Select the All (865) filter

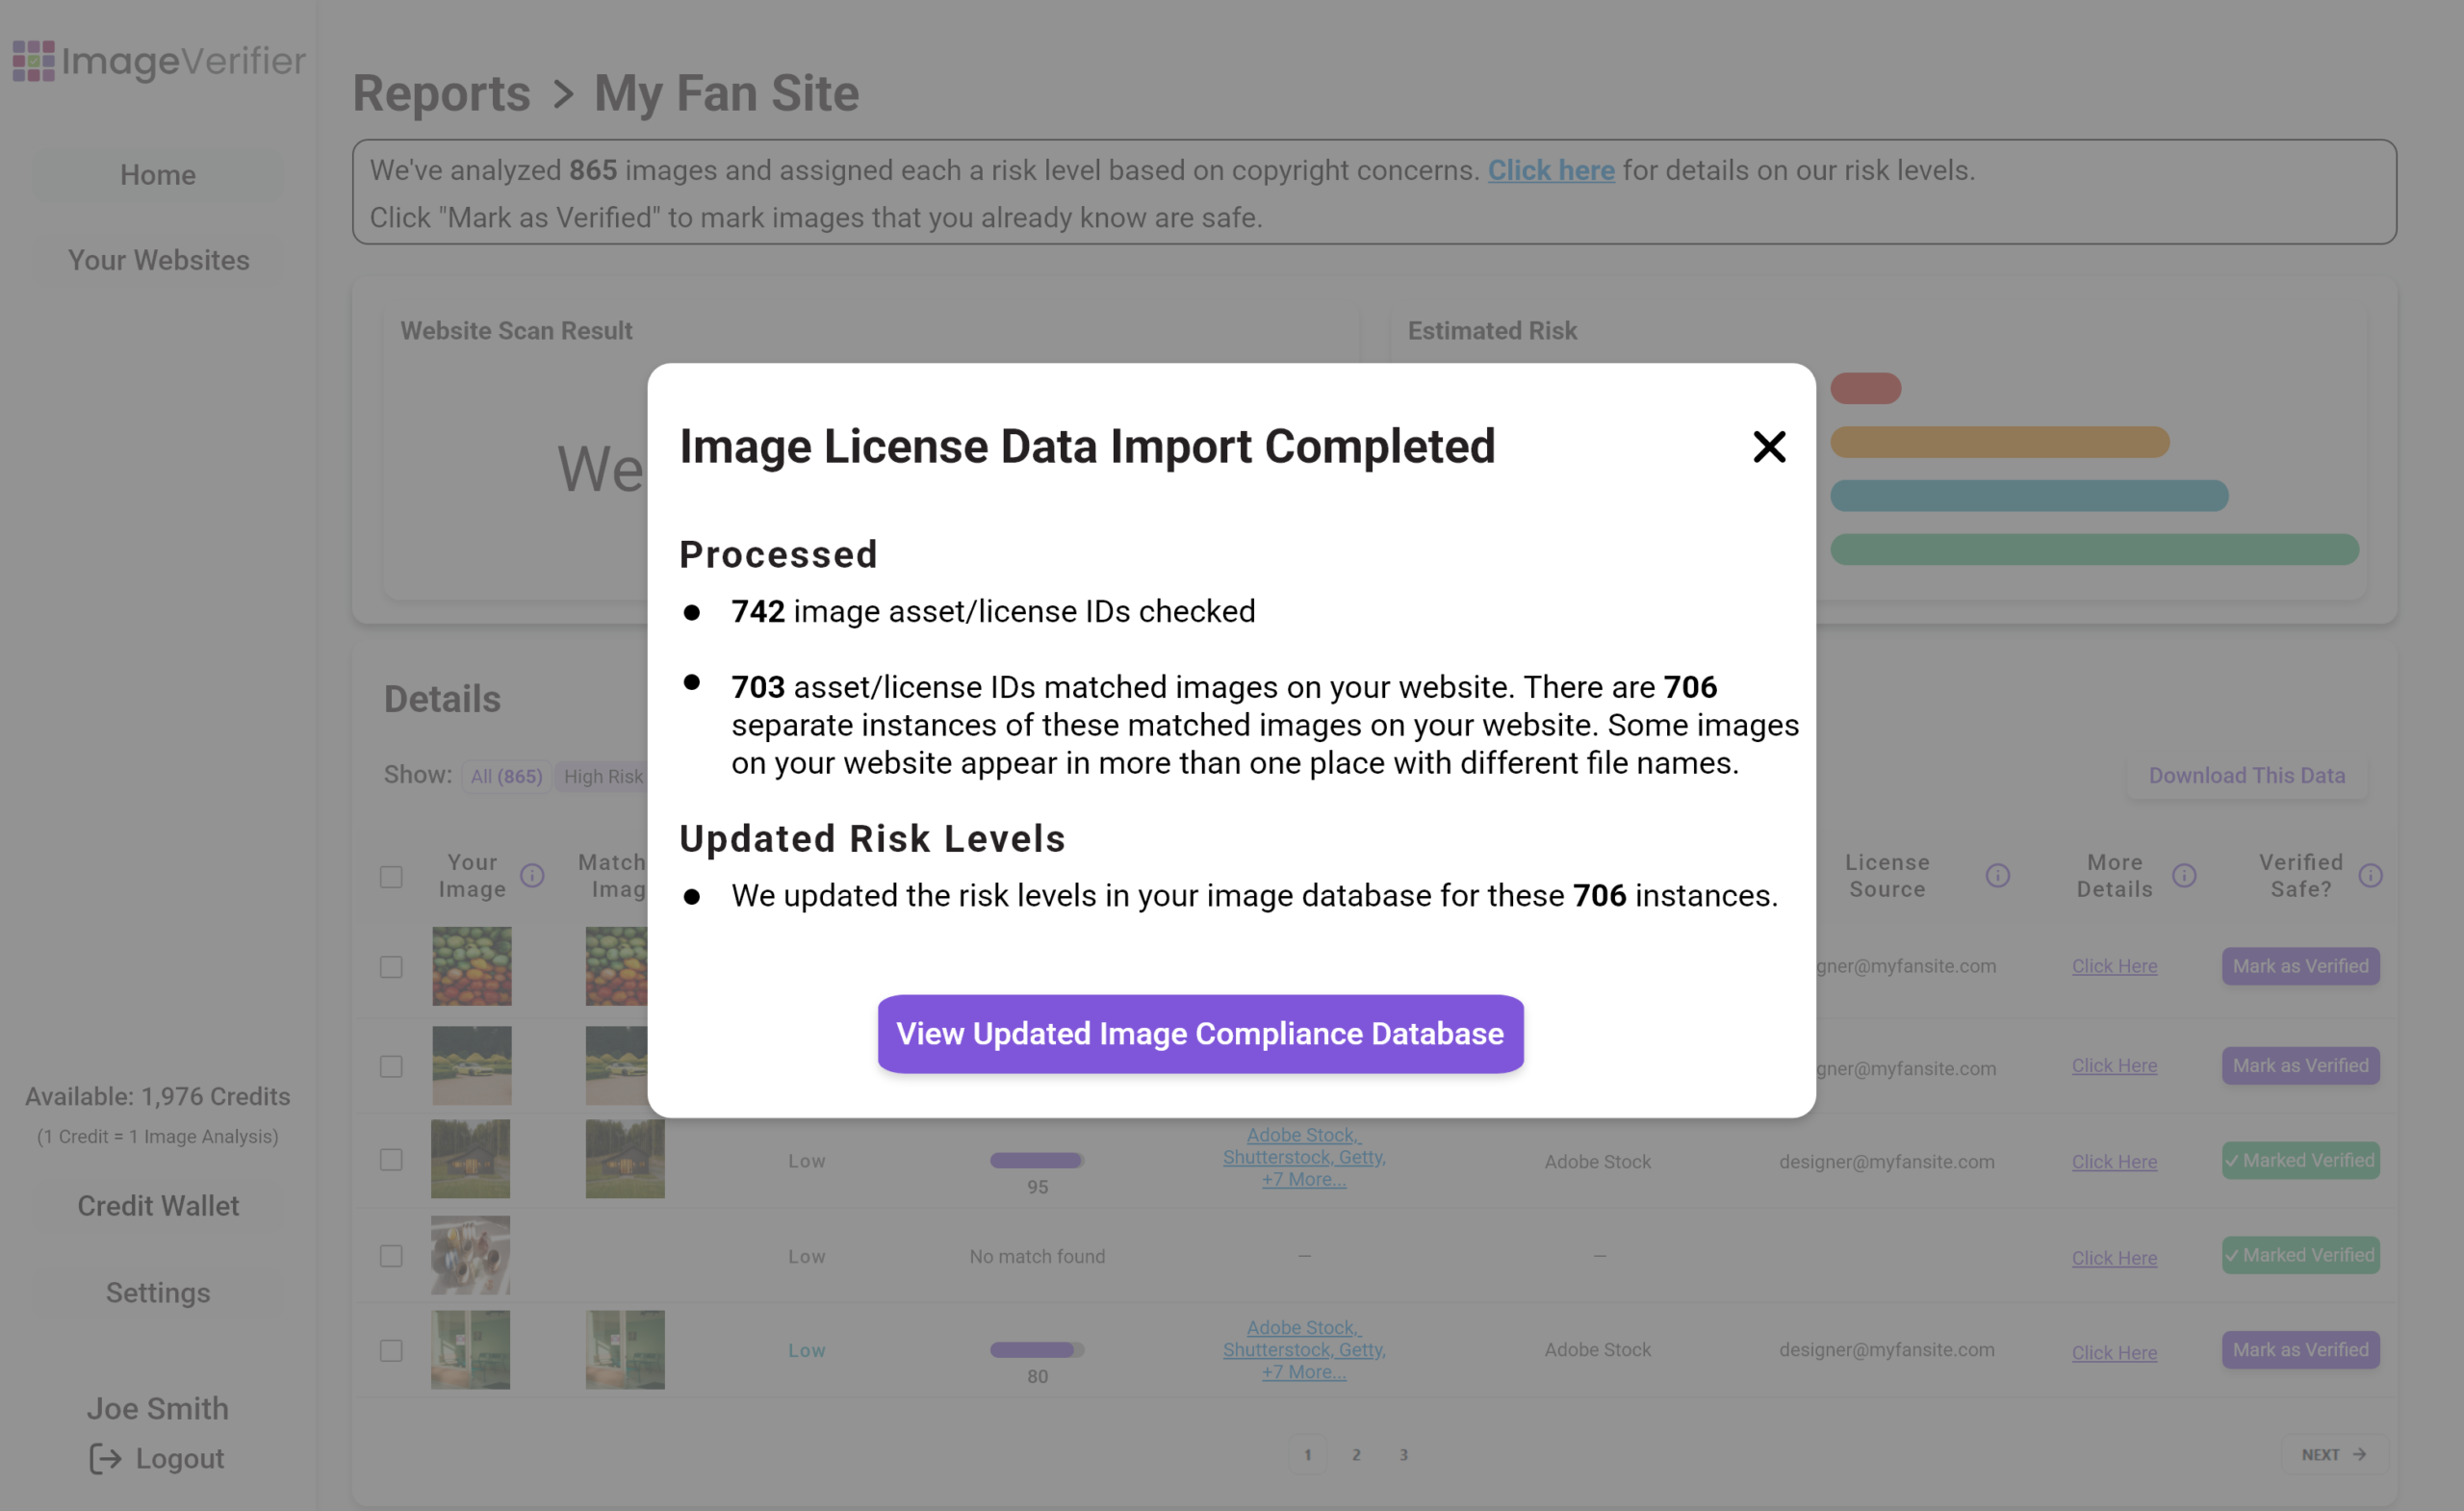point(506,776)
